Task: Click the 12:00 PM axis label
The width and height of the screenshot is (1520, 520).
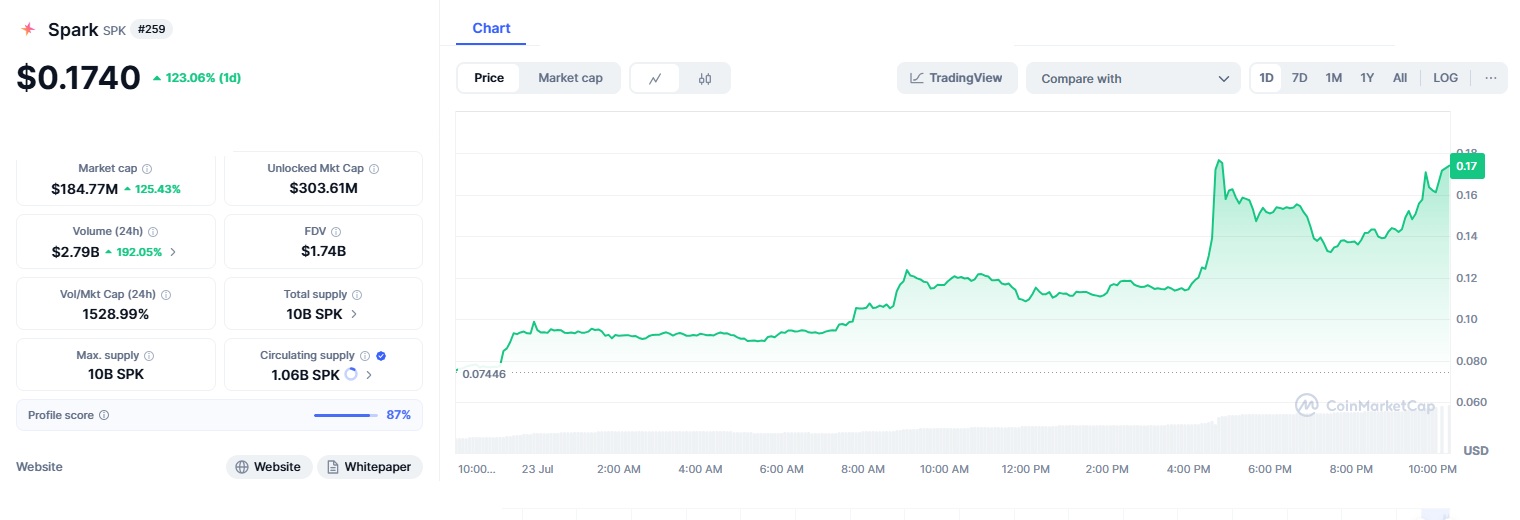Action: click(x=1025, y=469)
